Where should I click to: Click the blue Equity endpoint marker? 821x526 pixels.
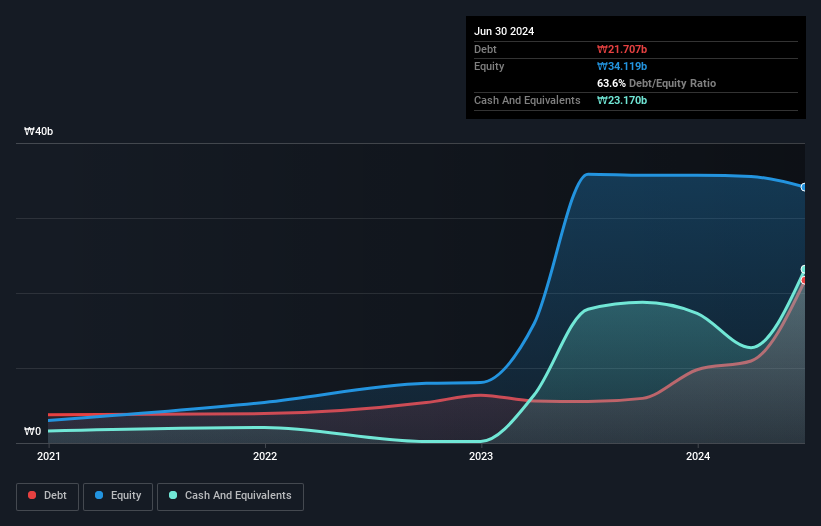pyautogui.click(x=805, y=187)
